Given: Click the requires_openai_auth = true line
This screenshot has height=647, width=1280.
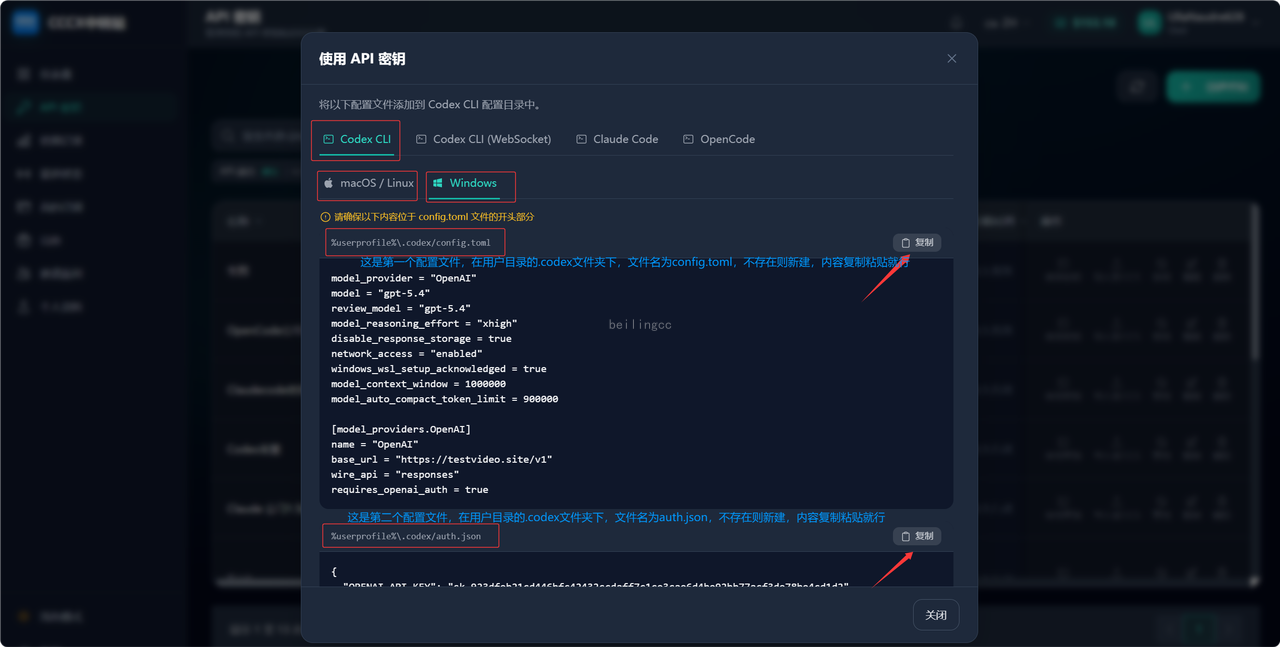Looking at the screenshot, I should 410,489.
